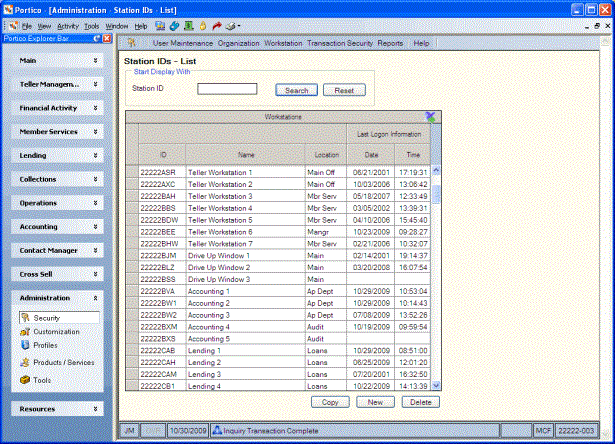Click the Workstations grid vertical scrollbar thumb
This screenshot has height=444, width=615.
coord(436,194)
